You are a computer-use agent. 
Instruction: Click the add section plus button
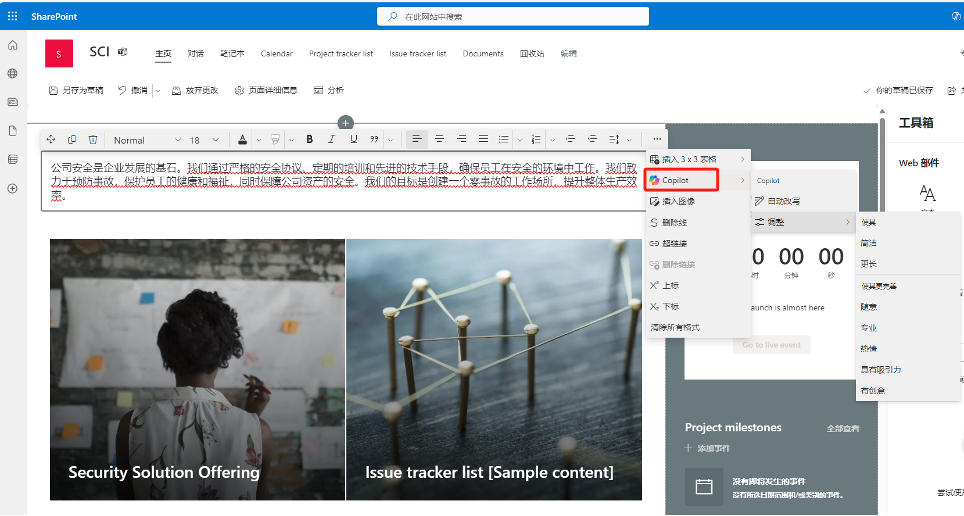click(x=346, y=123)
